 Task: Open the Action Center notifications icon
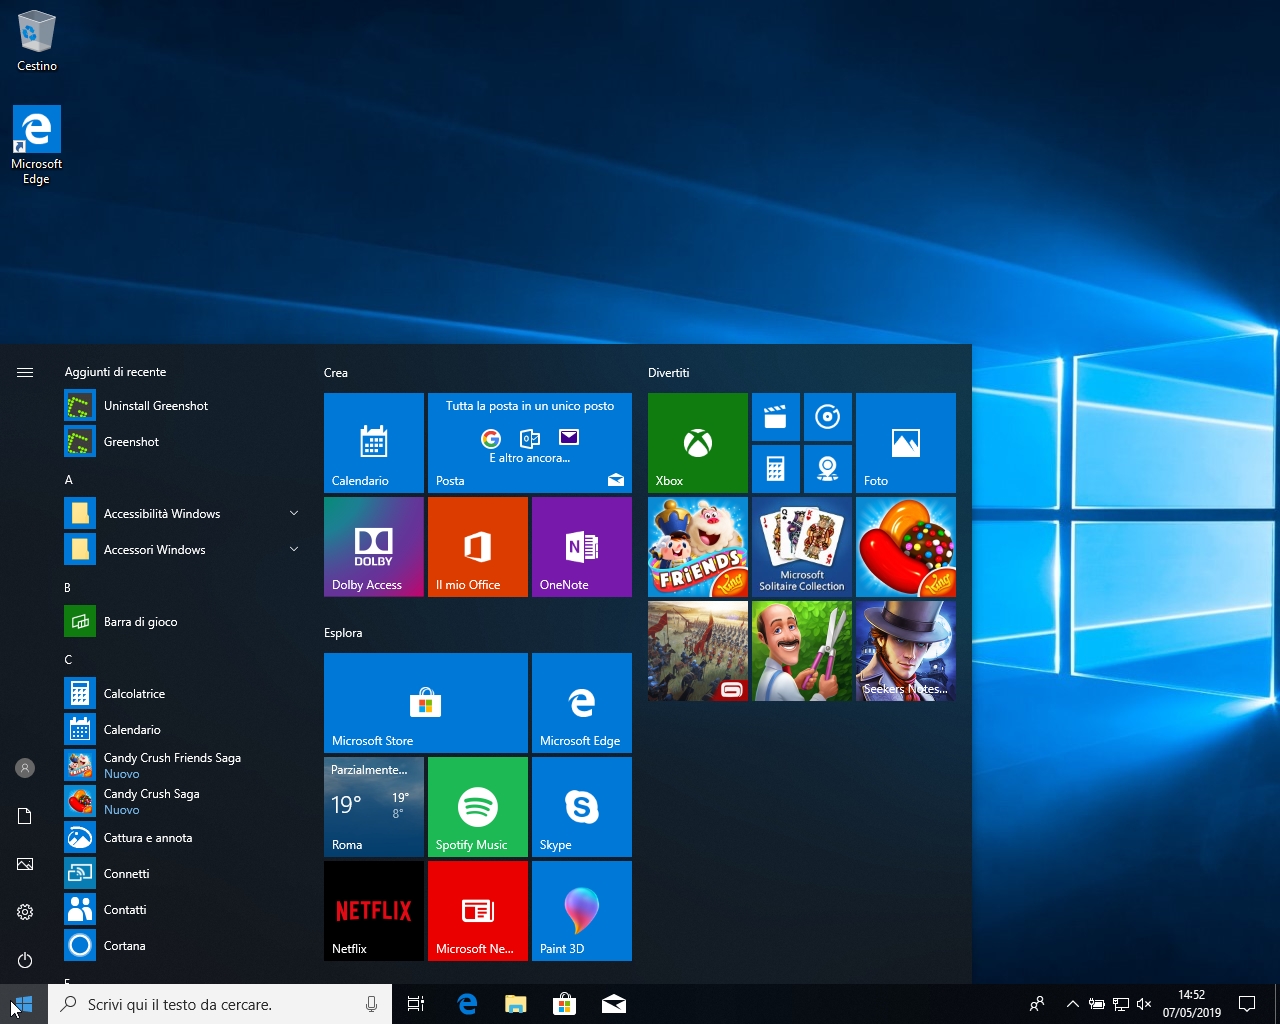pyautogui.click(x=1247, y=1004)
